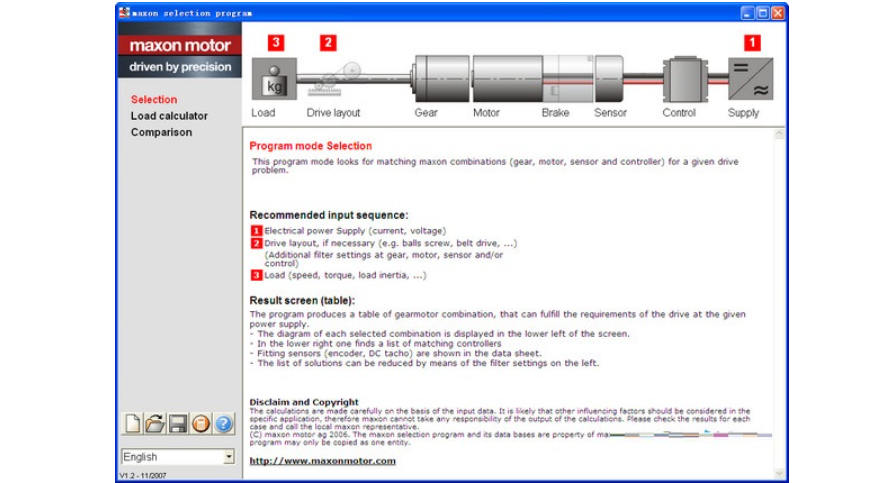Open the orange calculator icon
This screenshot has height=483, width=894.
coord(200,424)
